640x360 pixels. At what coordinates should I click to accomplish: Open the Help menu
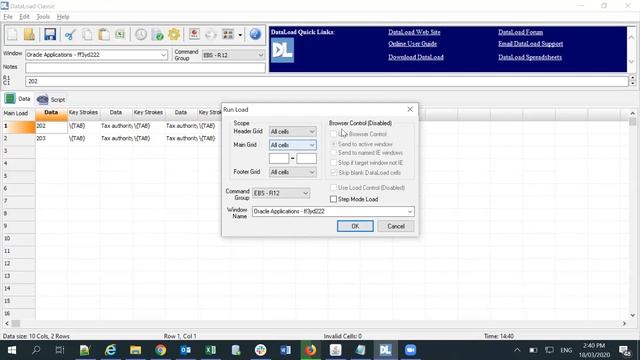click(63, 17)
